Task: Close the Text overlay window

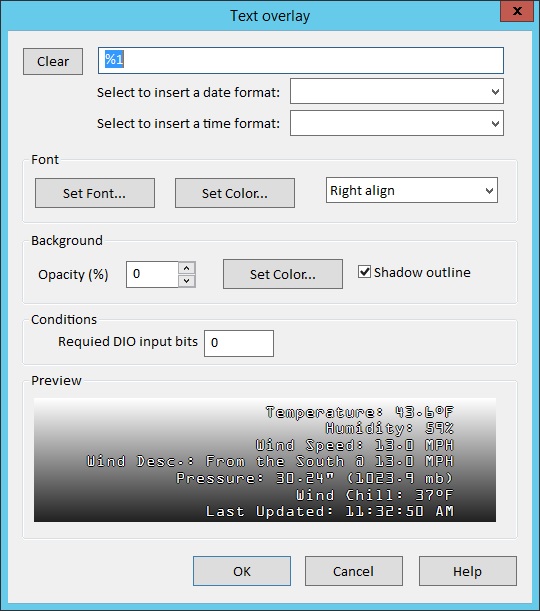Action: pyautogui.click(x=517, y=11)
